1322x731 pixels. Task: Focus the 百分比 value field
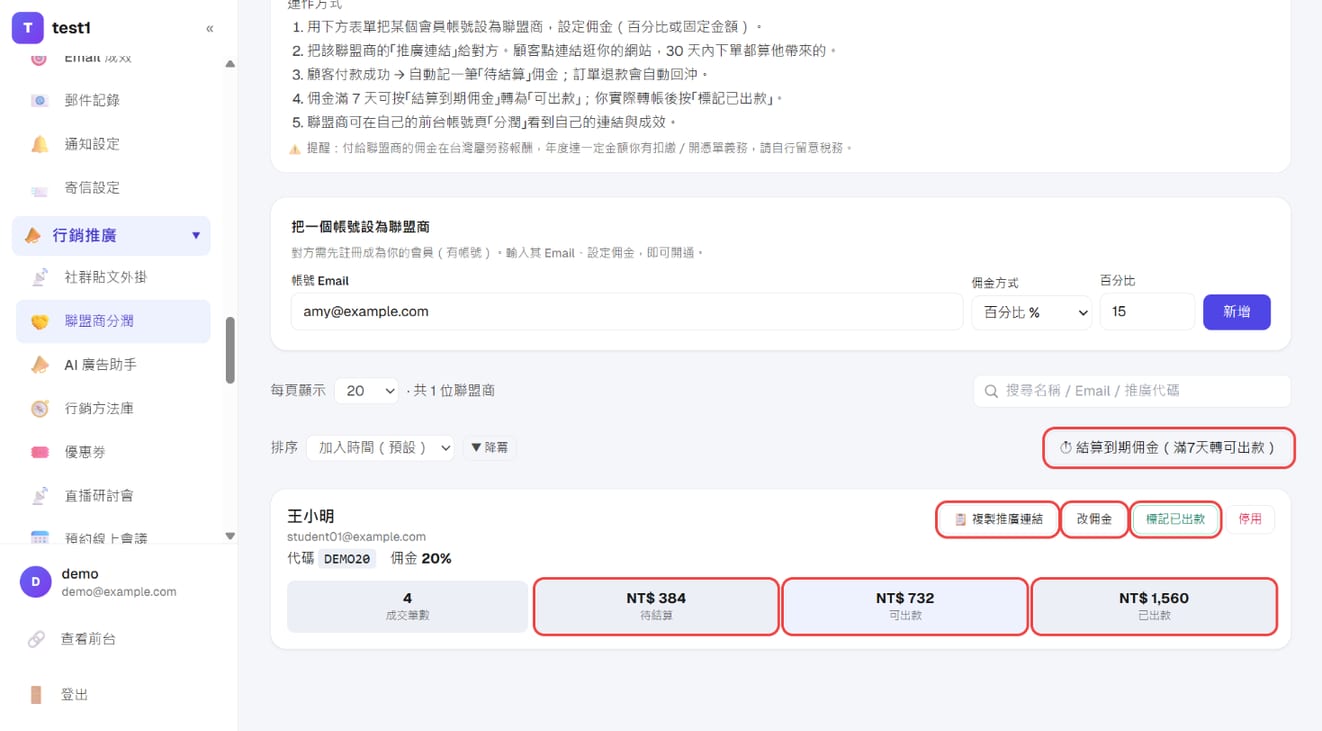[x=1147, y=312]
